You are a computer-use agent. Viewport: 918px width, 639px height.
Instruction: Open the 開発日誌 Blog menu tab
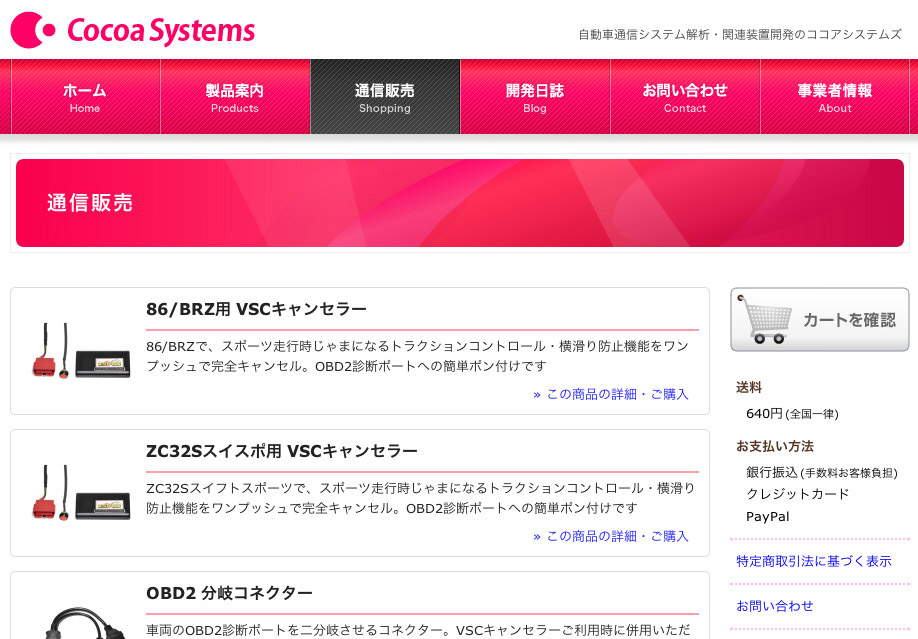point(535,97)
